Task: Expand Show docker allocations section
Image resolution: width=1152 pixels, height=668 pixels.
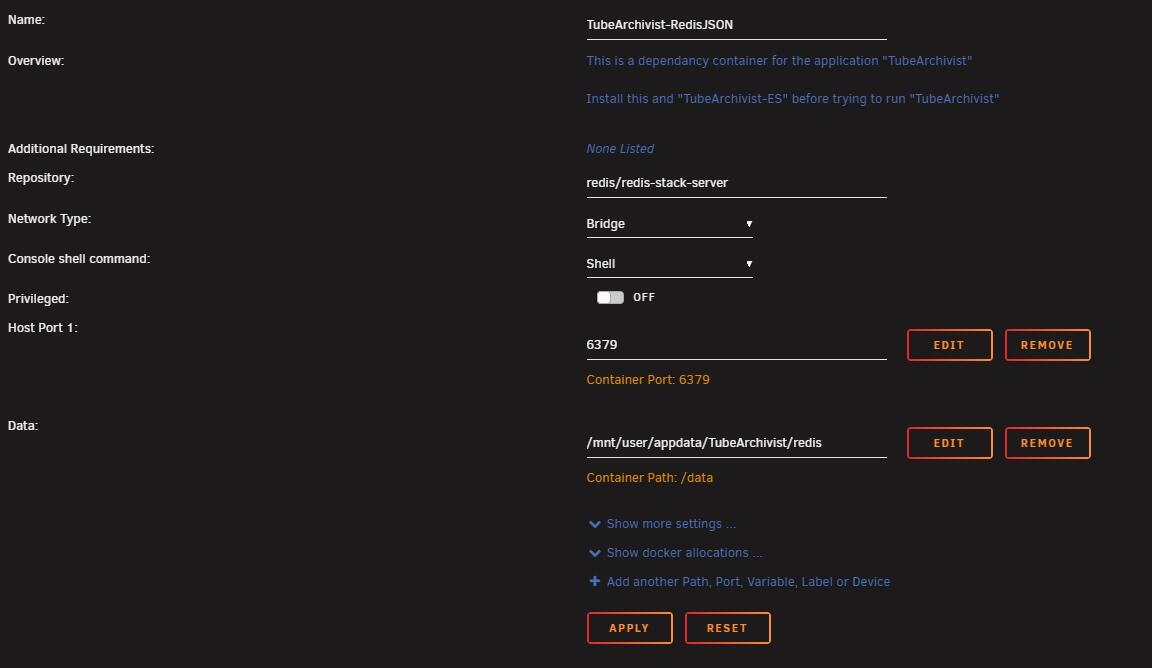Action: click(x=684, y=553)
